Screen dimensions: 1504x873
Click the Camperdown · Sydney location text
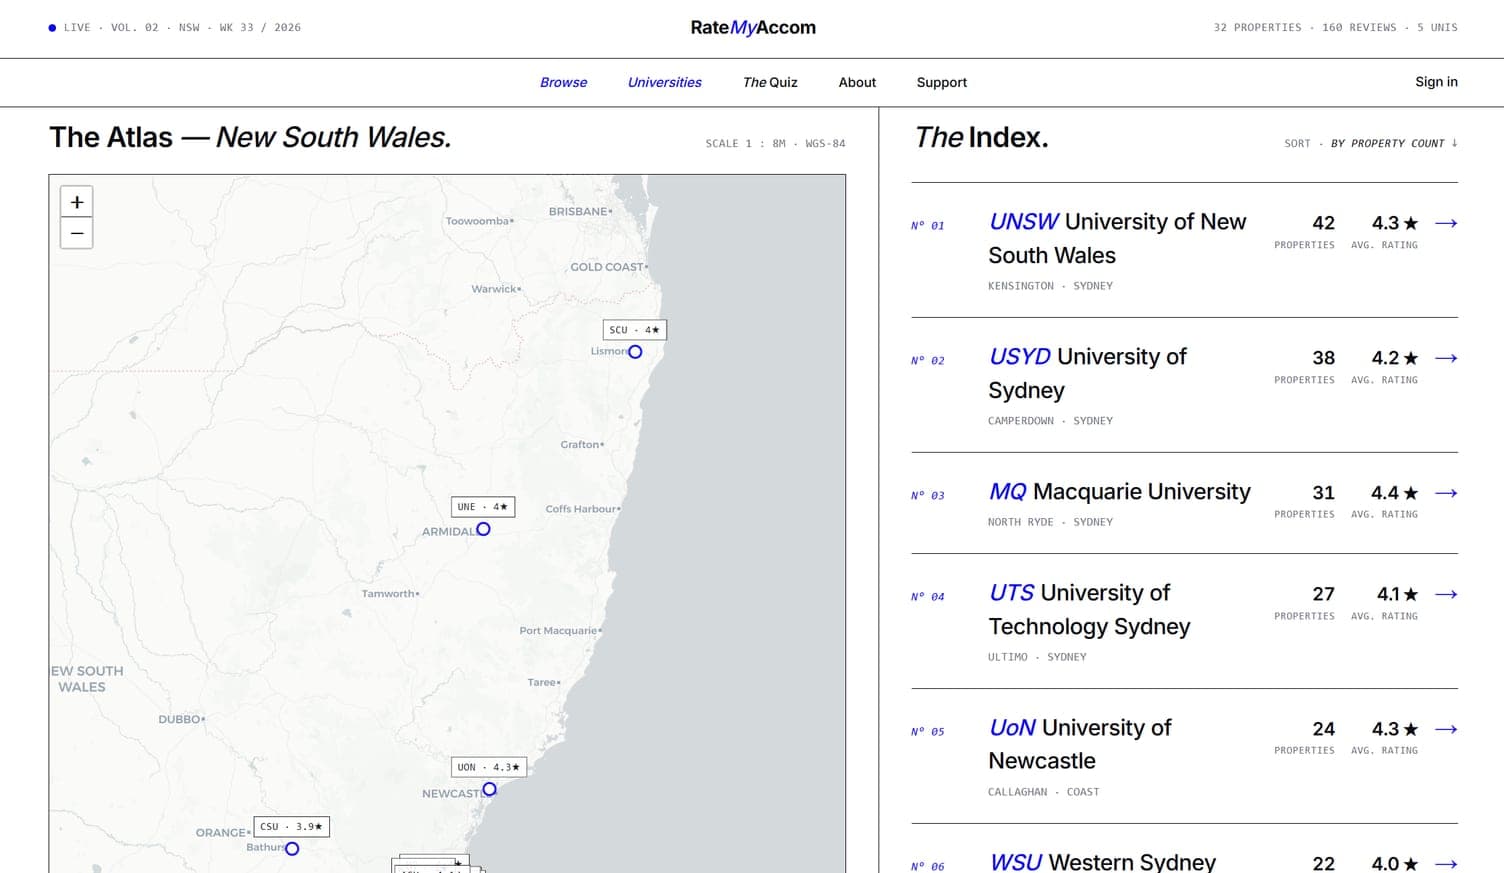[x=1050, y=421]
